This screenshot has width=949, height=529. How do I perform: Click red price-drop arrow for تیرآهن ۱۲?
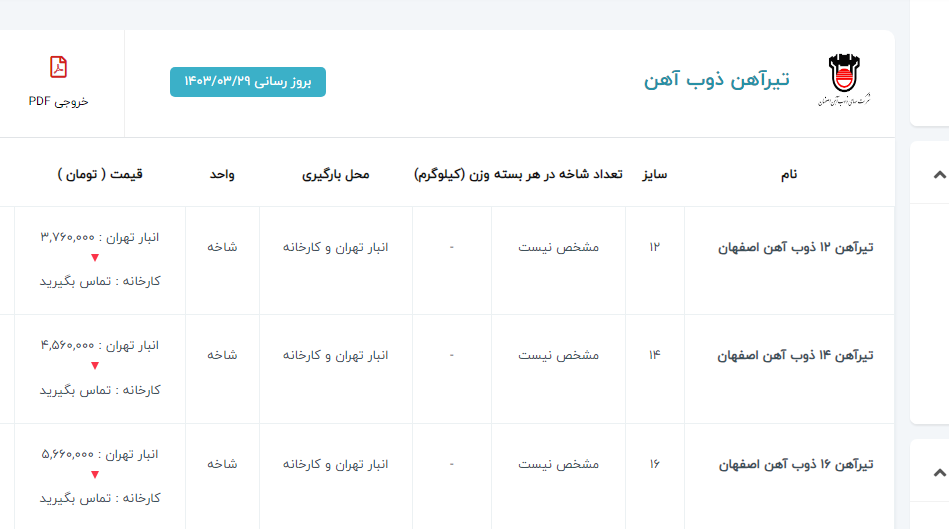click(x=95, y=258)
